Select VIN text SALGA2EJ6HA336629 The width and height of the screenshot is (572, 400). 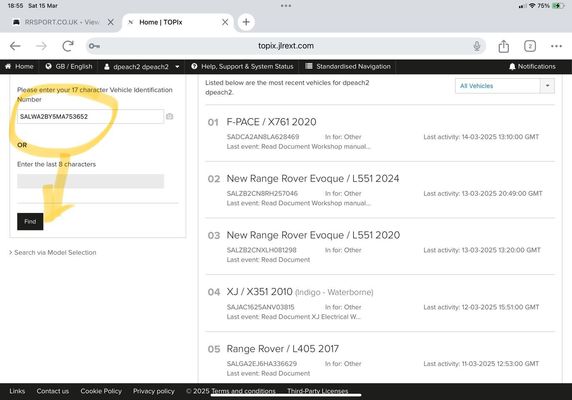coord(262,364)
